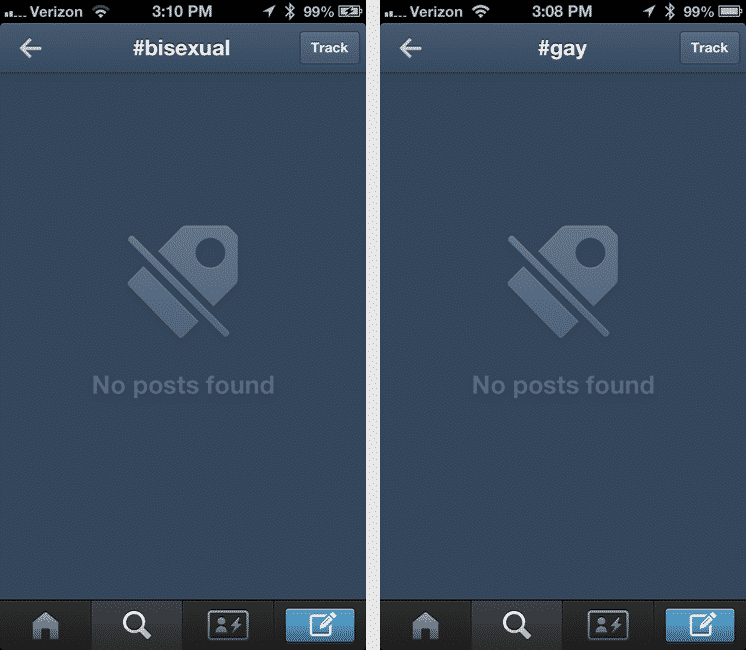This screenshot has height=650, width=746.
Task: Tap the 3:10 PM clock in the status bar
Action: tap(182, 11)
